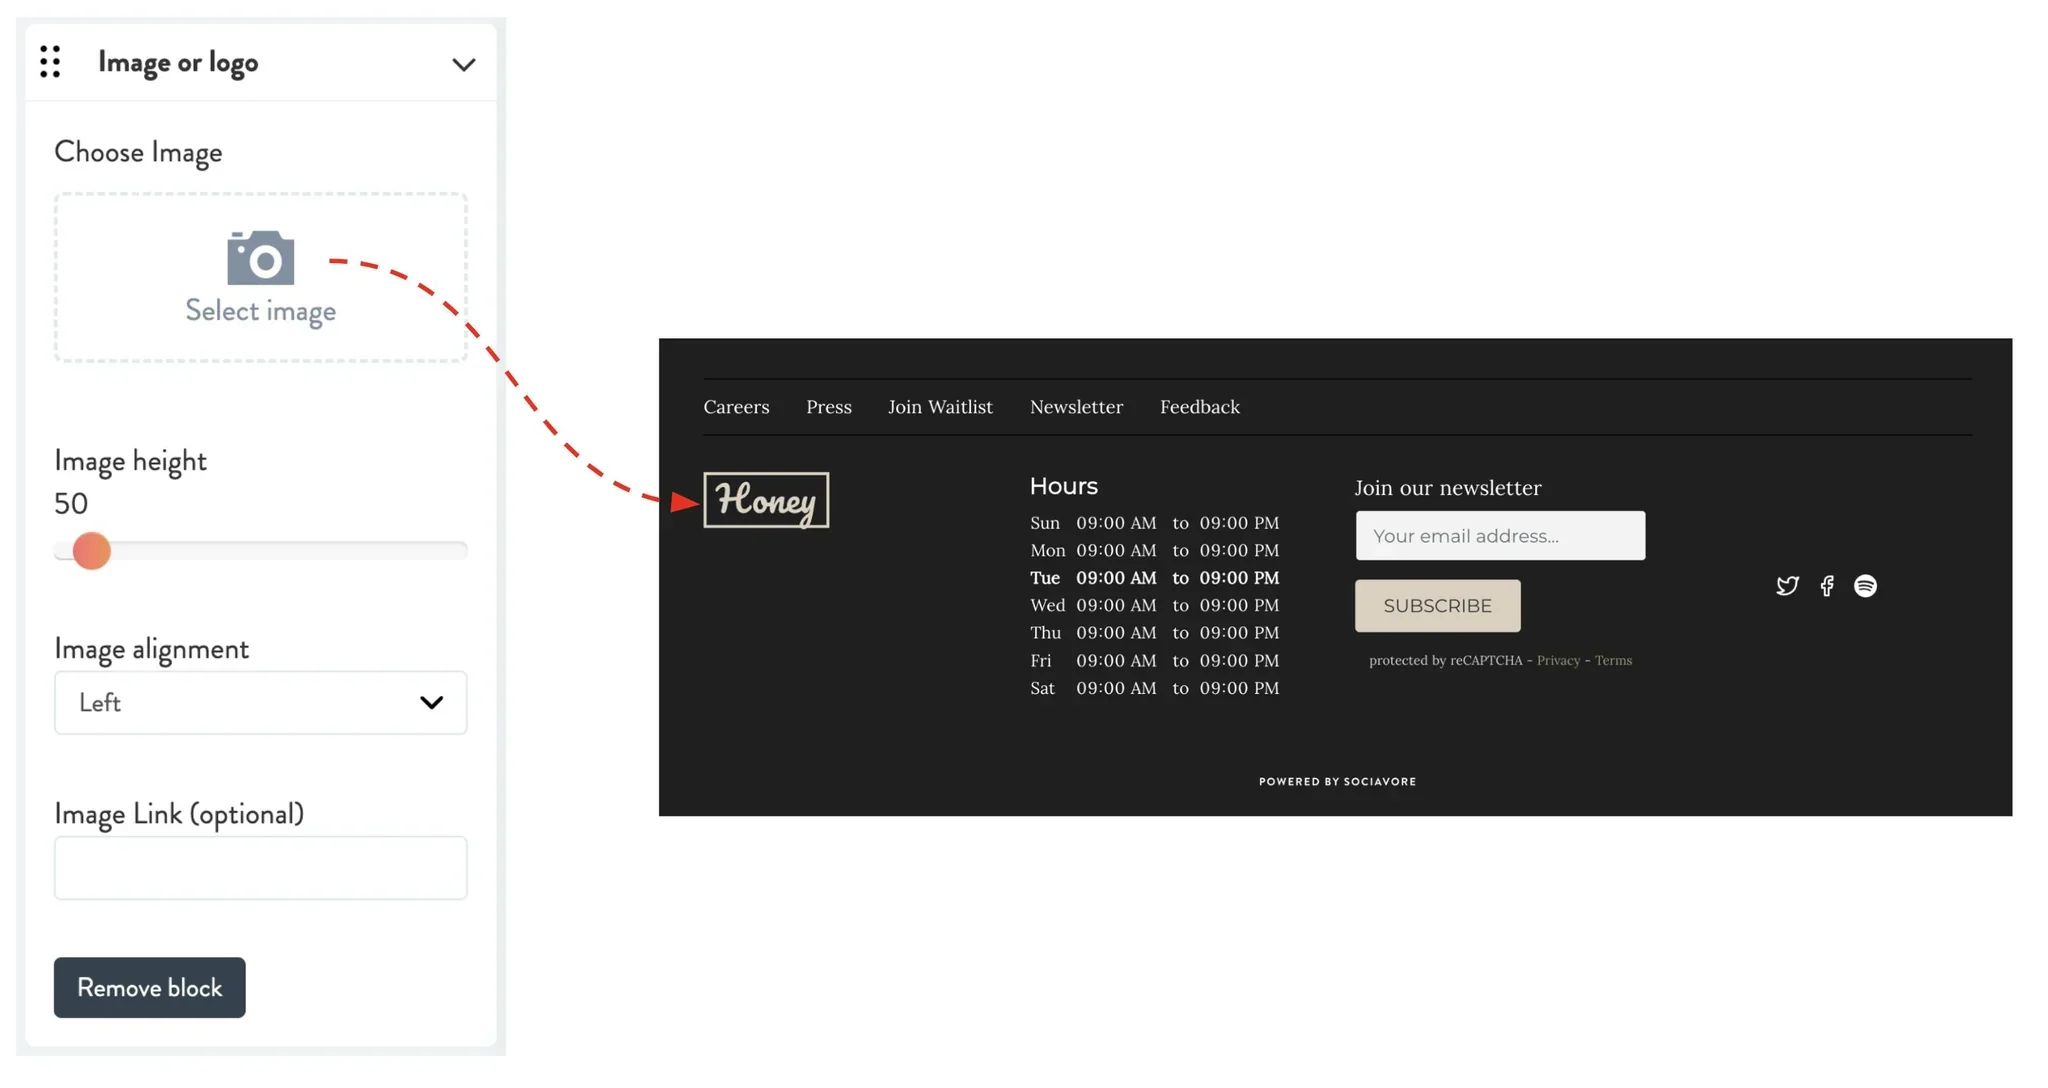
Task: Open the reCAPTCHA Terms link
Action: [x=1613, y=660]
